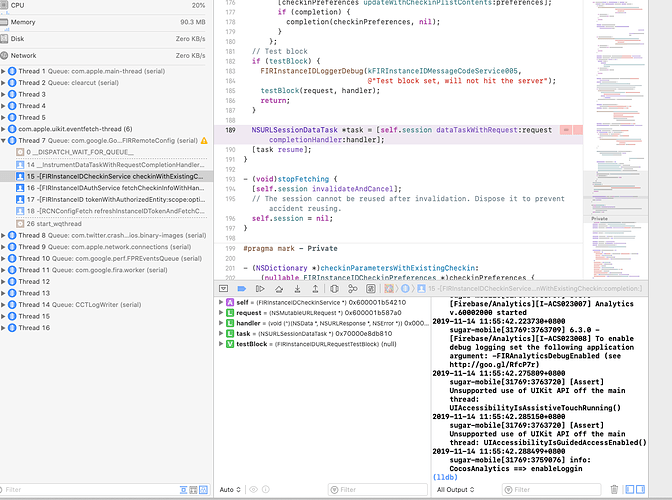Image resolution: width=672 pixels, height=500 pixels.
Task: Select the process icon in debug jump bar
Action: point(389,289)
